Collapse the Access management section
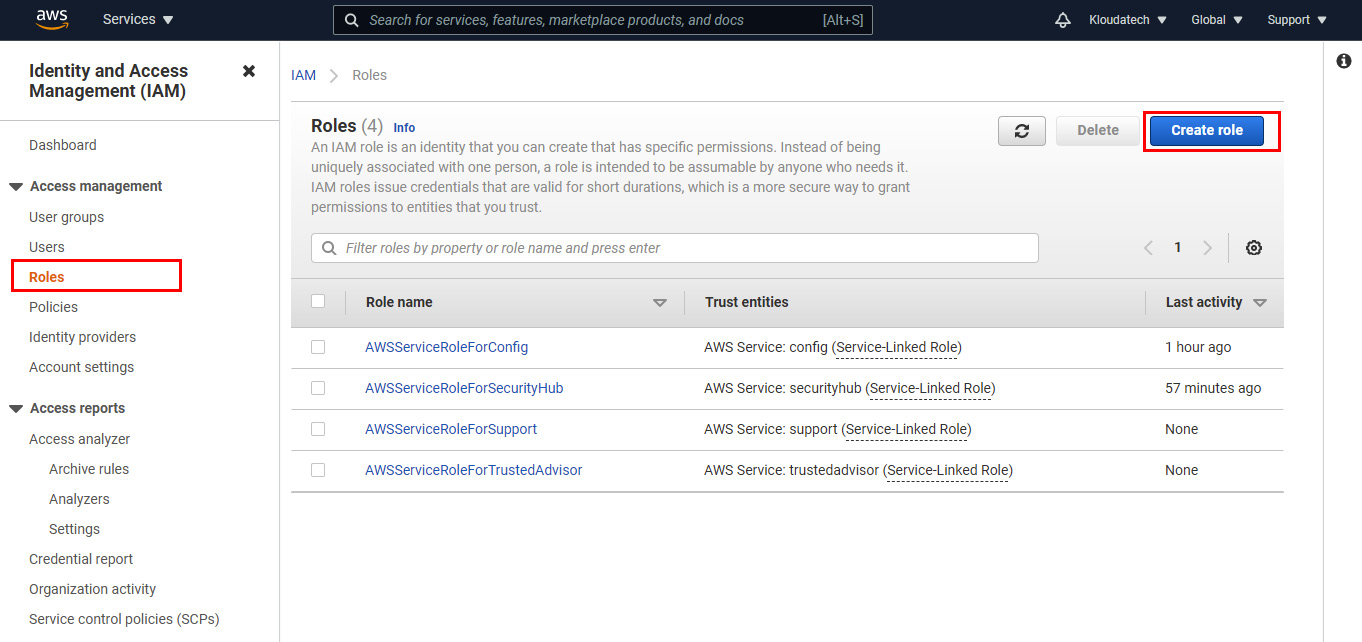 coord(16,187)
